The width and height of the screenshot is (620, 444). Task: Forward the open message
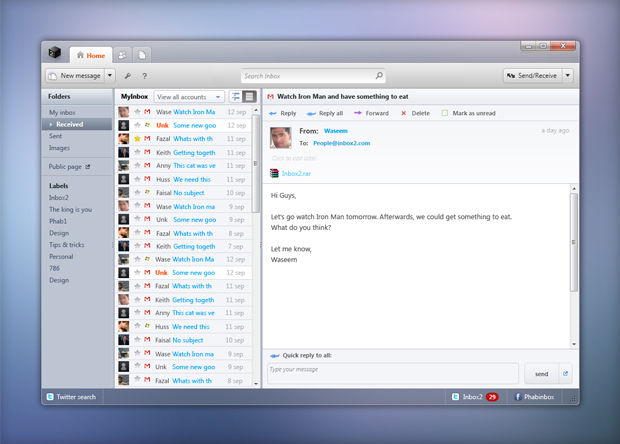point(371,113)
